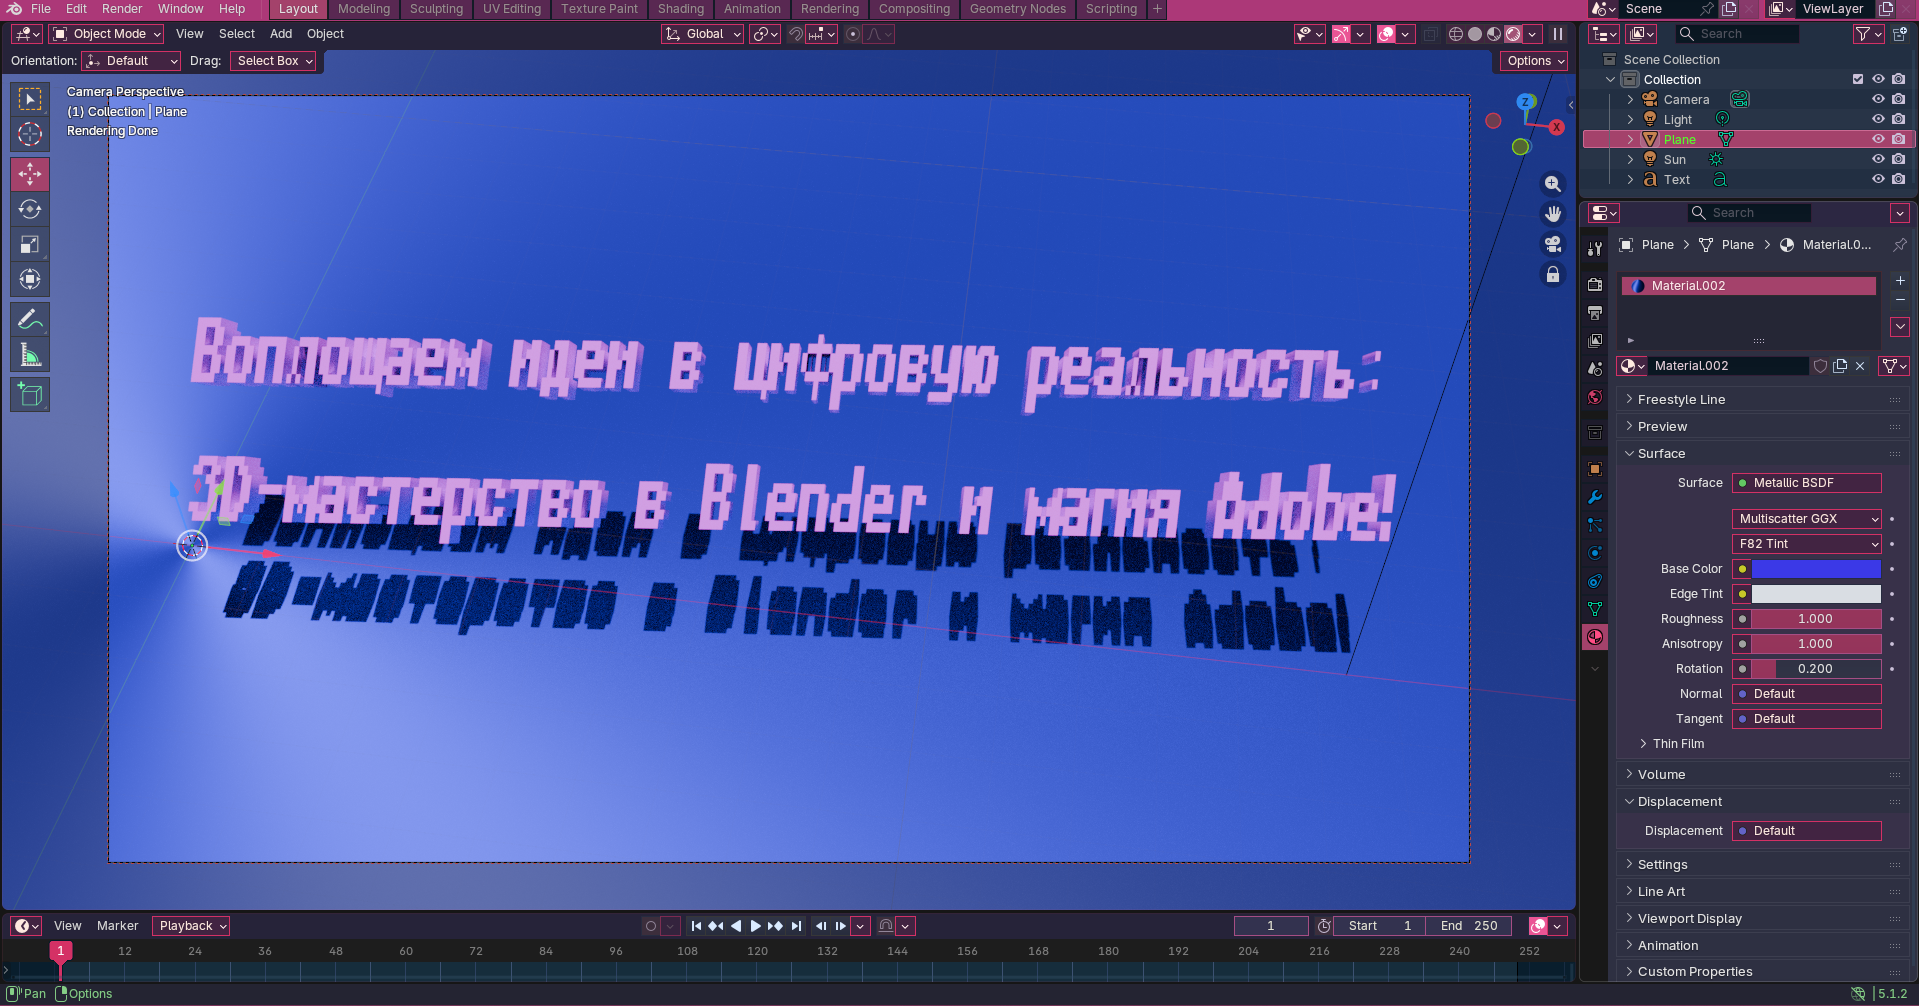
Task: Toggle visibility of Light in outliner
Action: [1878, 119]
